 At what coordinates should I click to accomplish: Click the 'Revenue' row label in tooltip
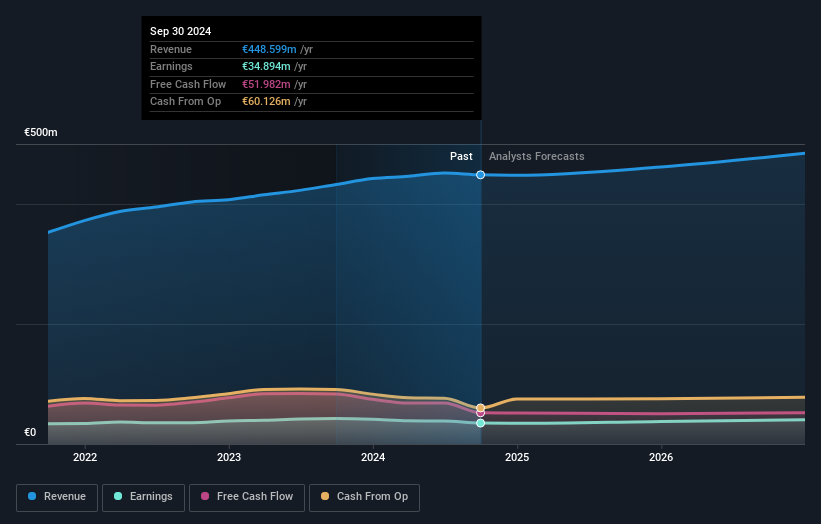click(171, 49)
